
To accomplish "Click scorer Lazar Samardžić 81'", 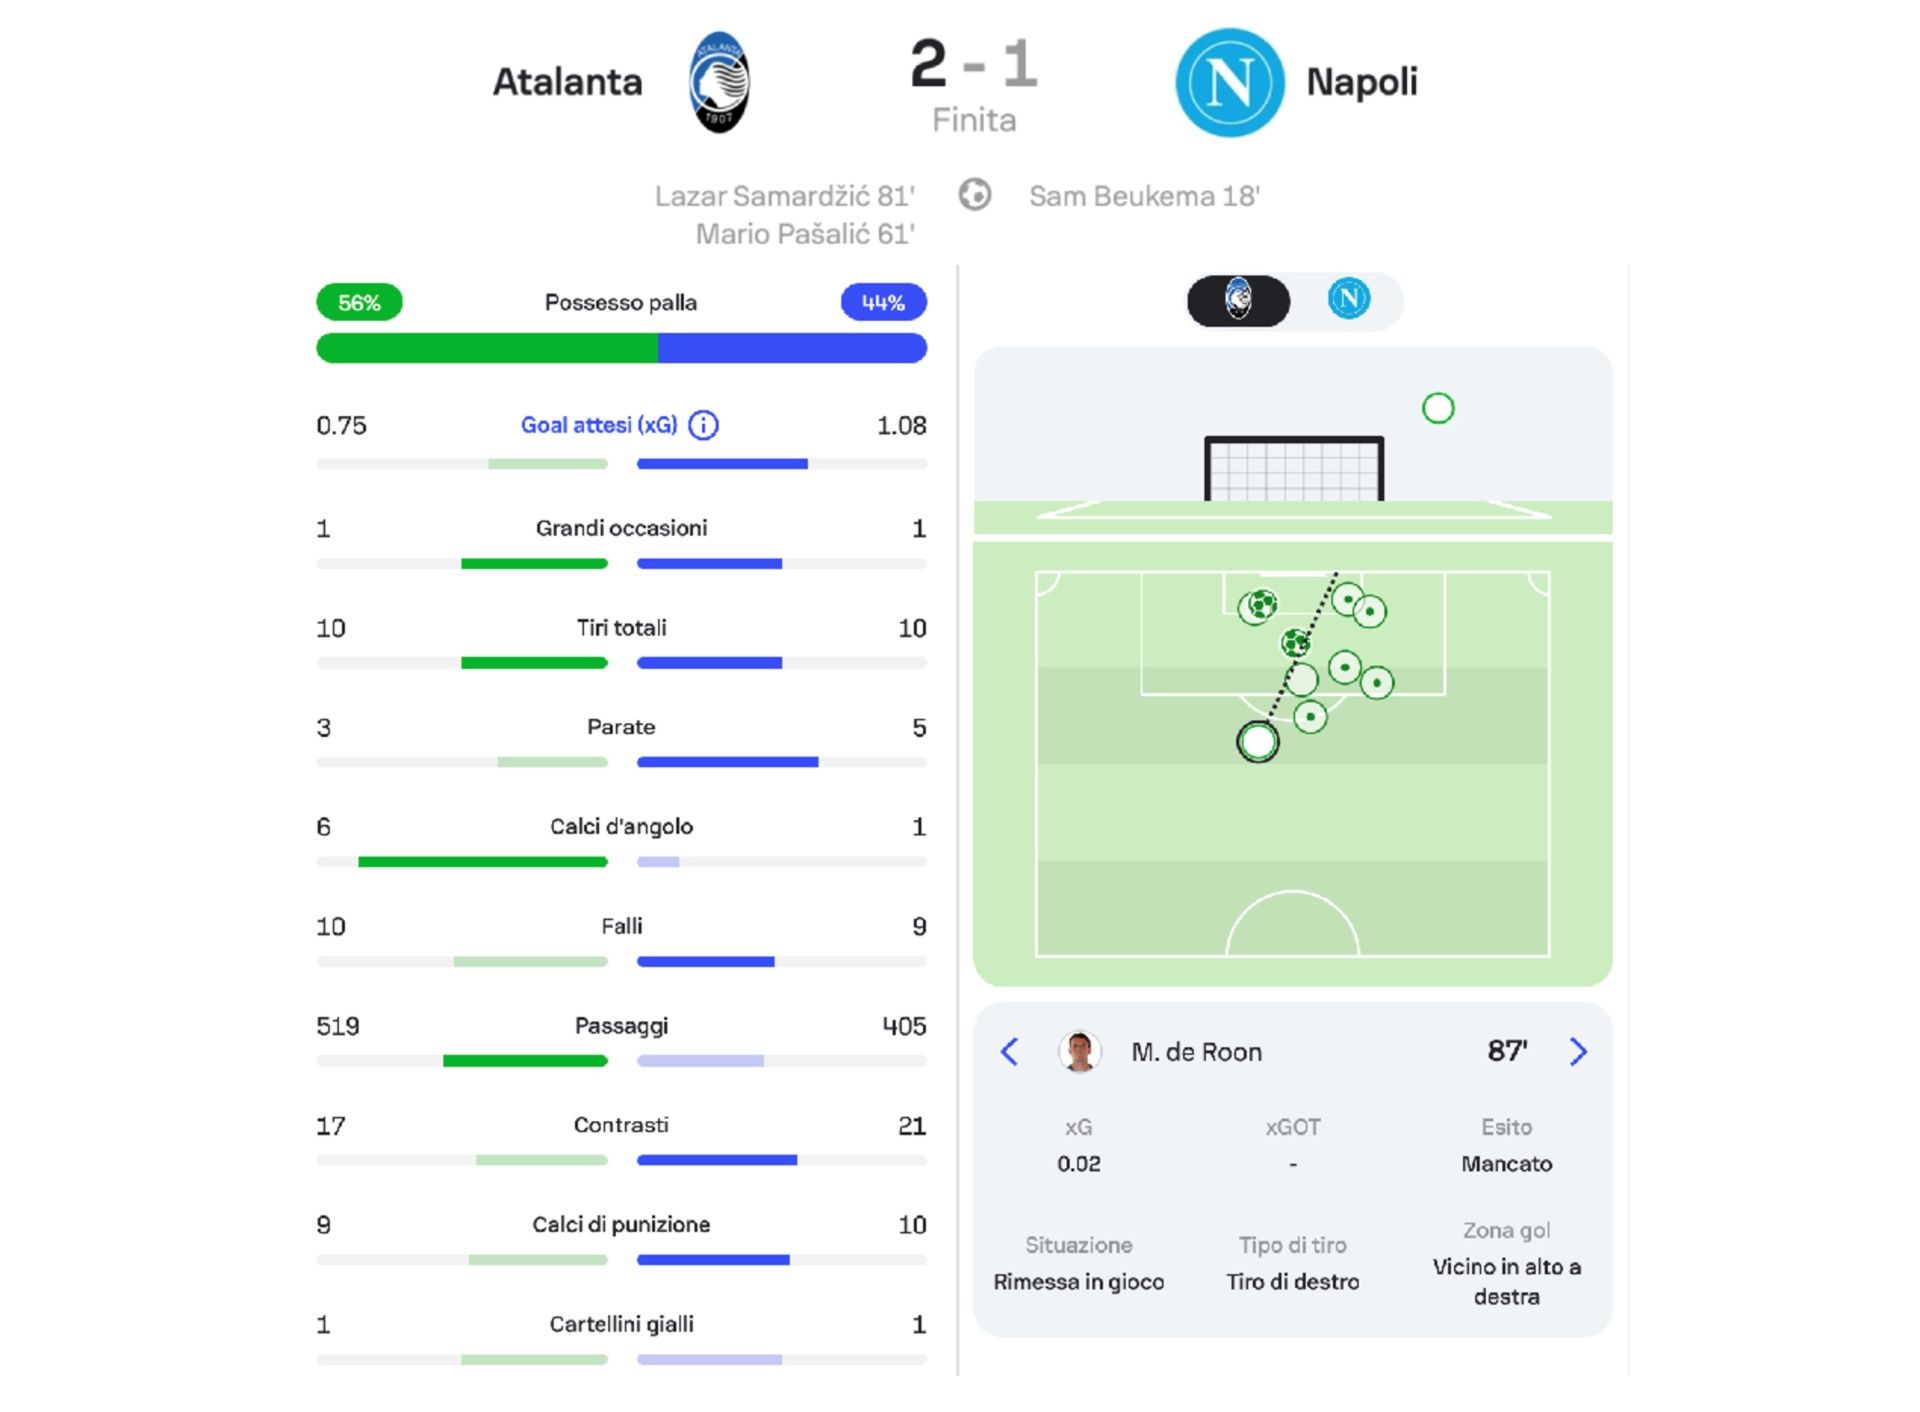I will click(x=784, y=196).
